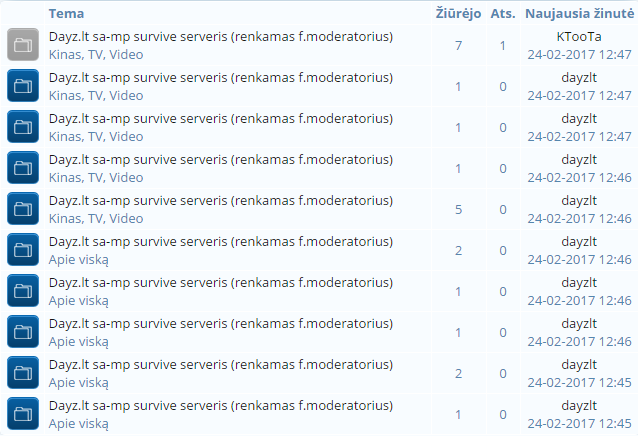Click the 24-02-2017 12:47 timestamp under KTooTa
638x436 pixels.
(579, 54)
